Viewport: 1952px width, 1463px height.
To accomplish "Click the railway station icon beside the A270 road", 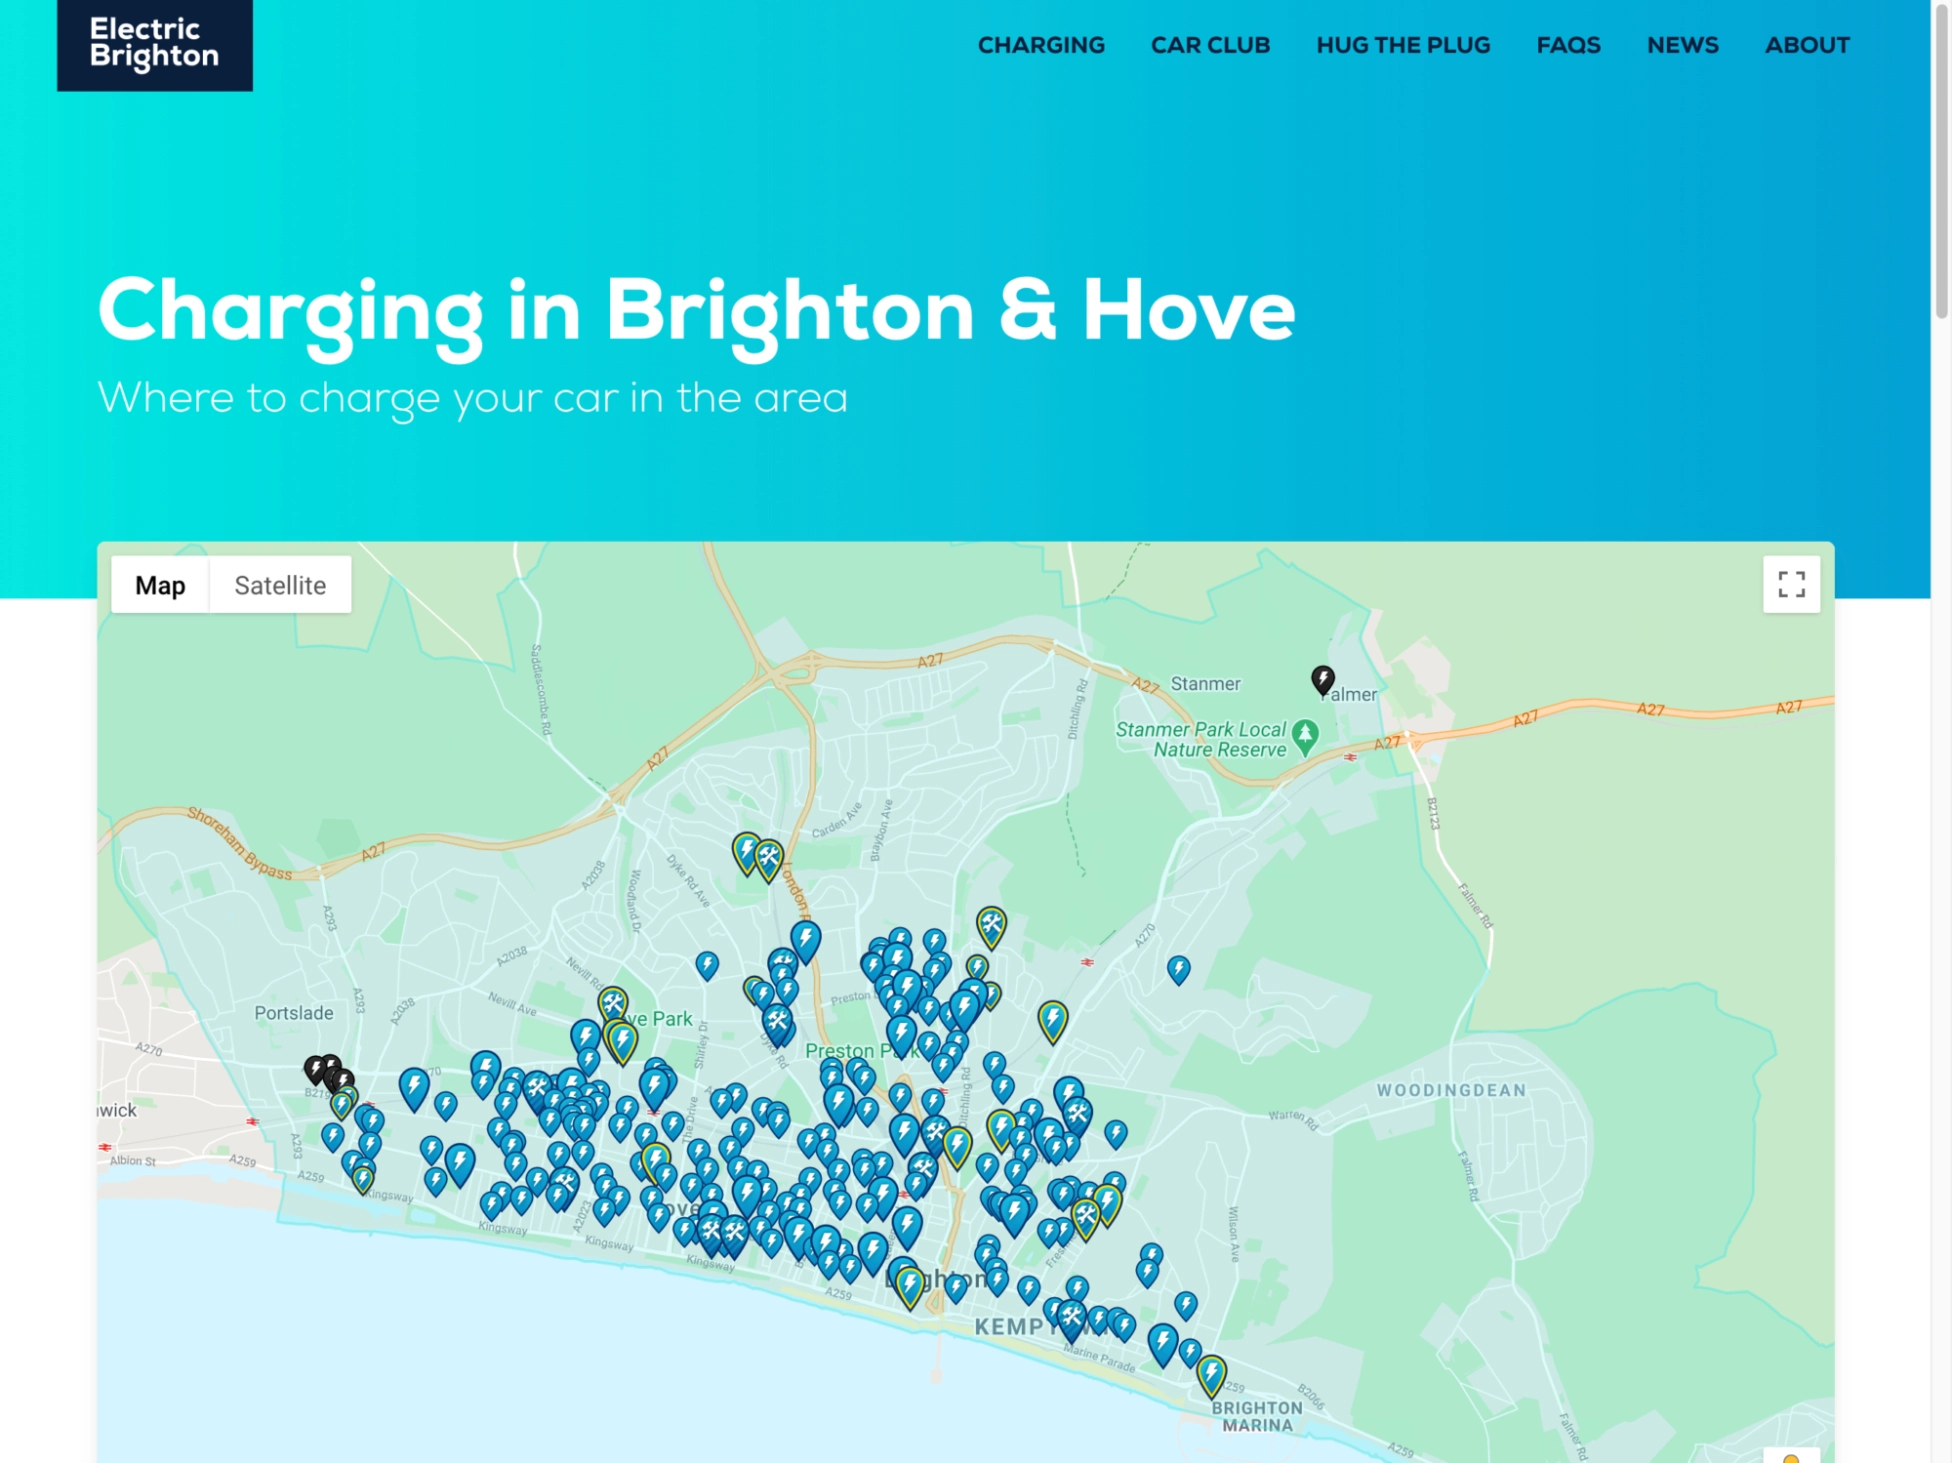I will (1087, 962).
